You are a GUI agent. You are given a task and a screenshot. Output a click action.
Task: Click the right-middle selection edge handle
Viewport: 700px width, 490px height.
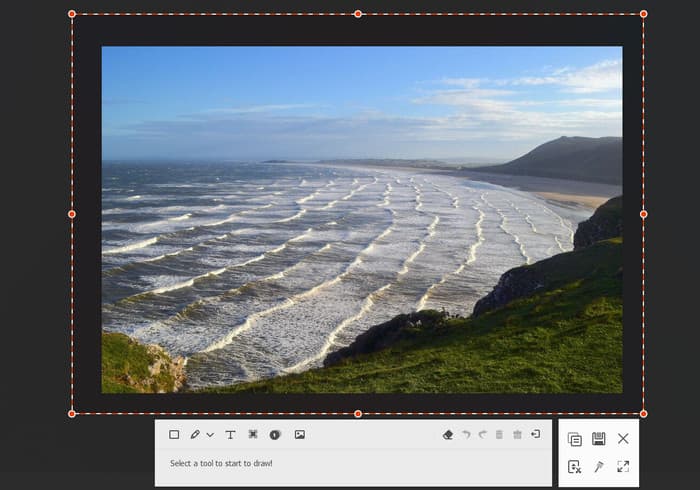(x=643, y=214)
